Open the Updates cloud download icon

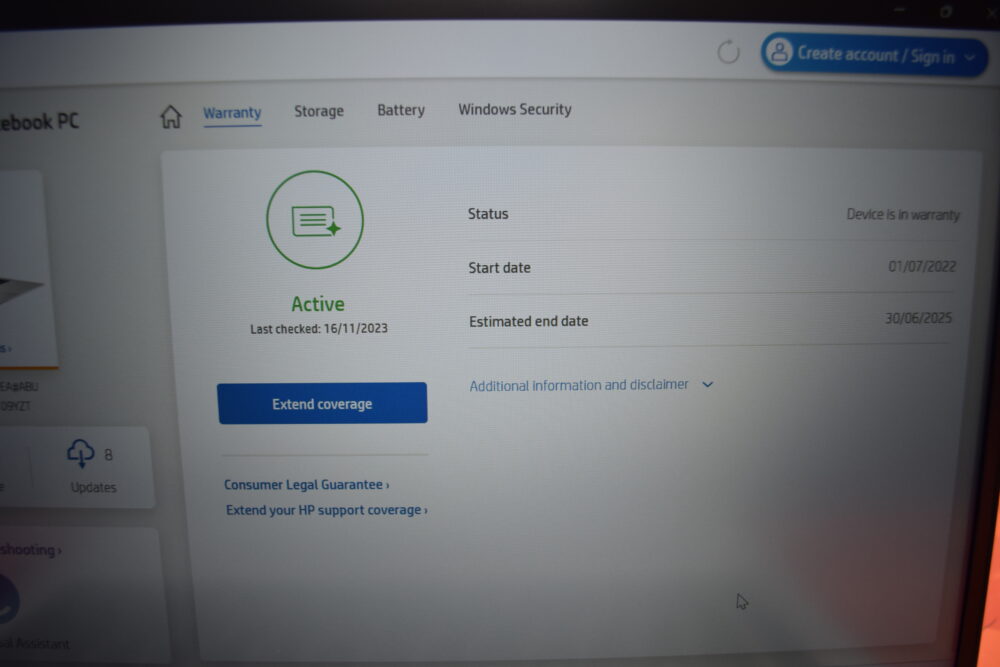80,453
